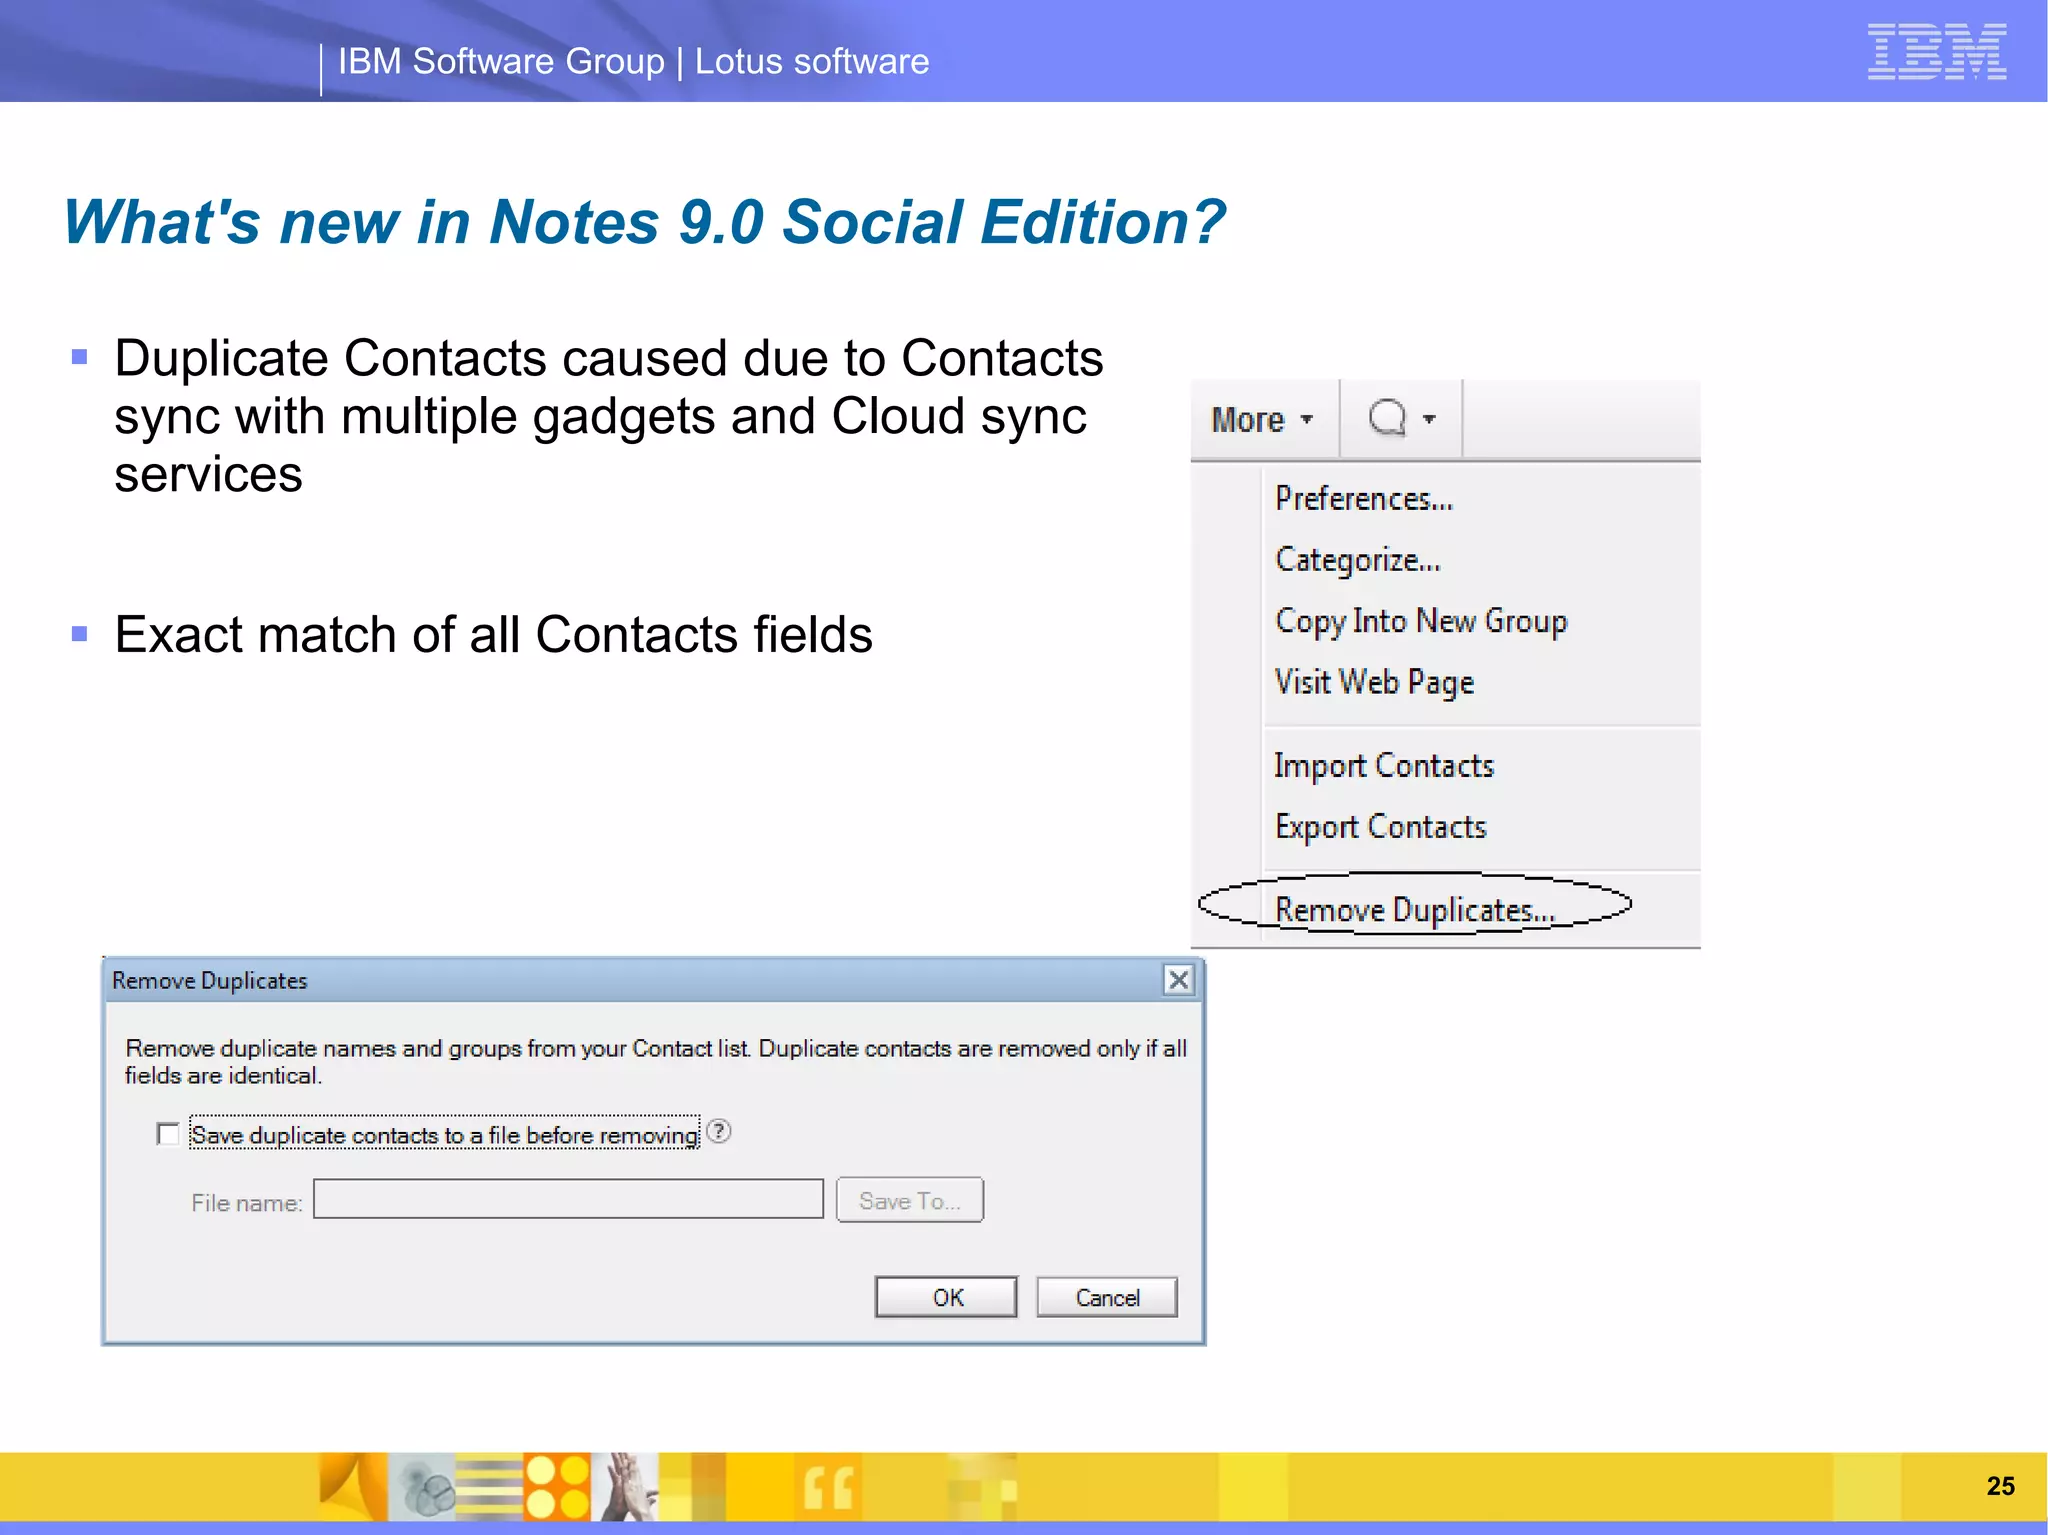Image resolution: width=2048 pixels, height=1535 pixels.
Task: Click the slide title 'What's new in Notes 9.0 Social Edition?'
Action: click(x=644, y=221)
